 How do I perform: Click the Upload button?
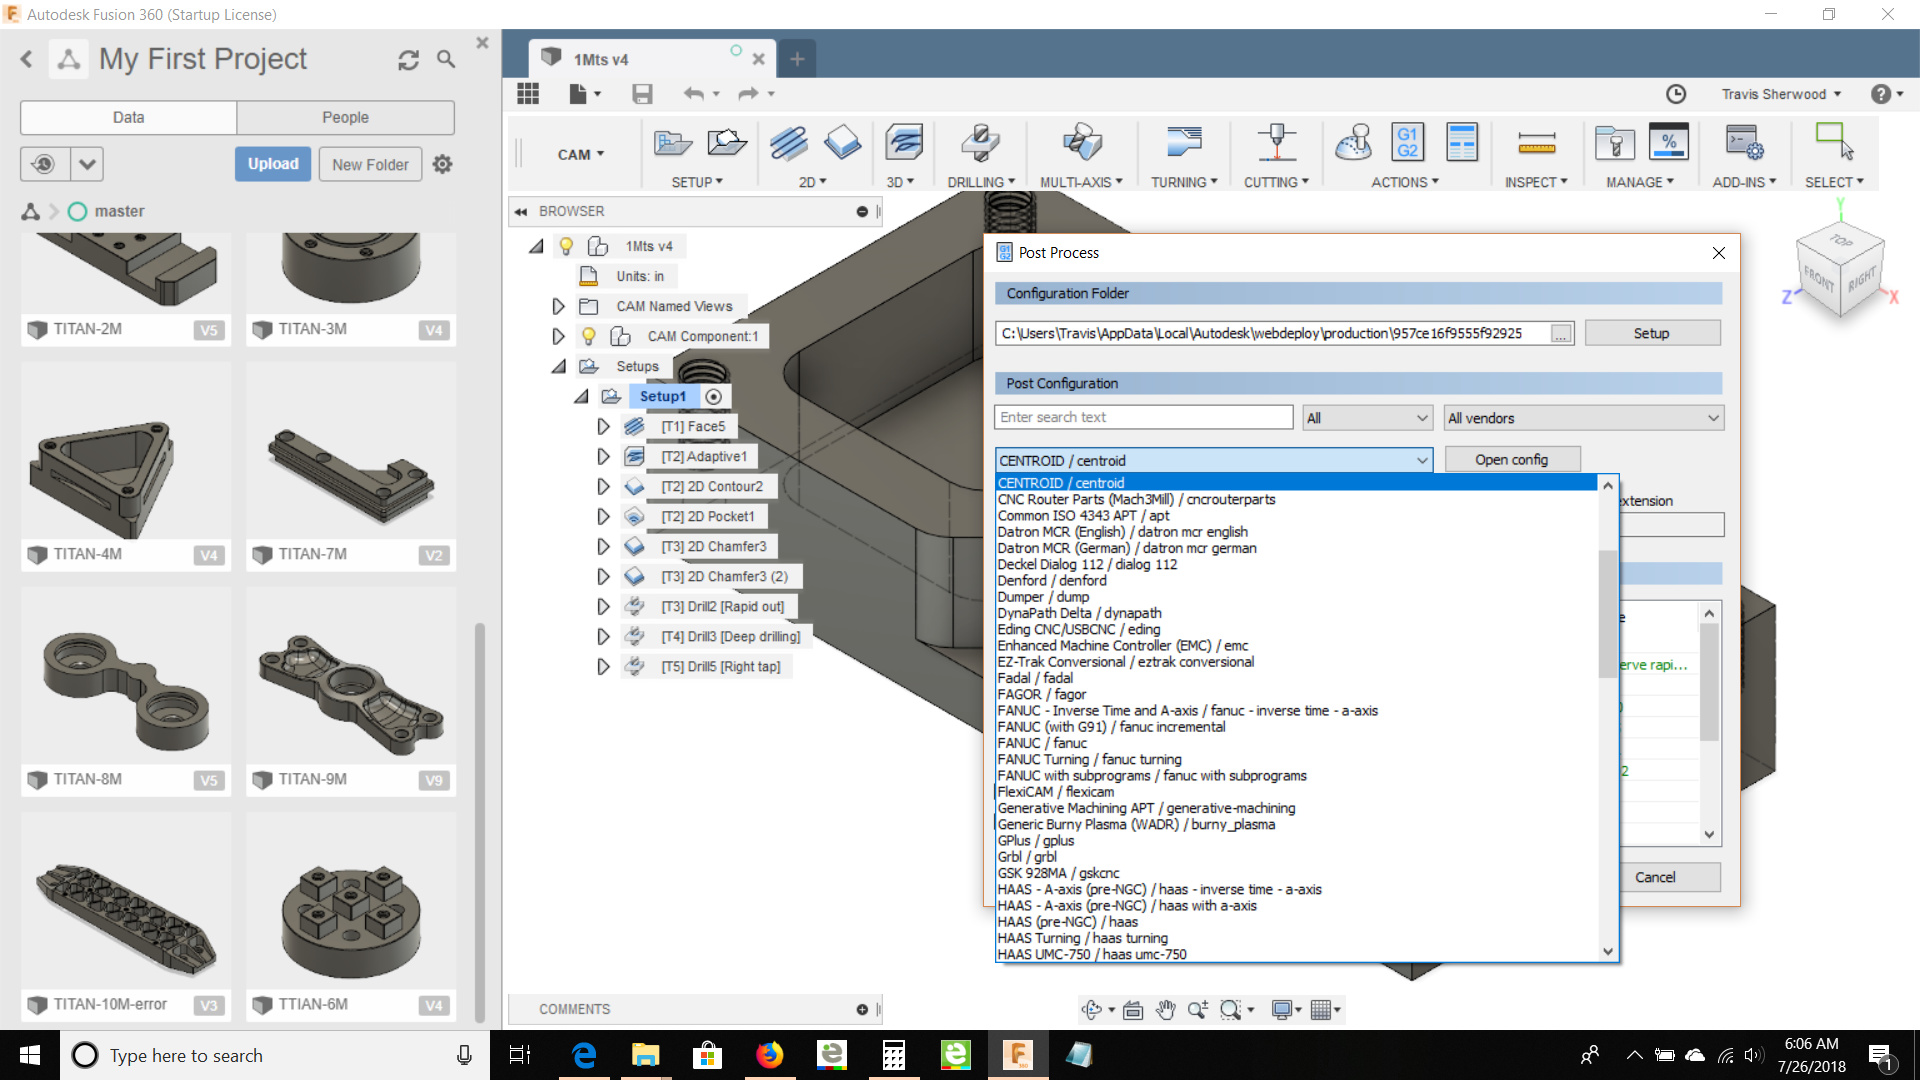pos(273,164)
